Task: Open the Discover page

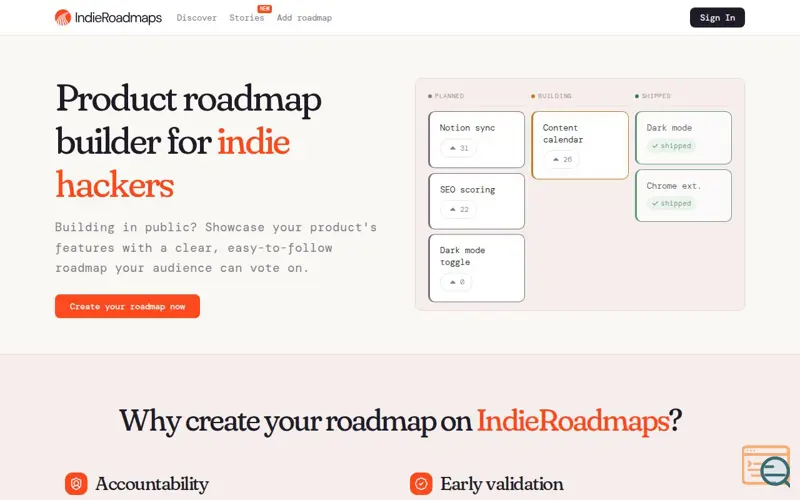Action: click(196, 18)
